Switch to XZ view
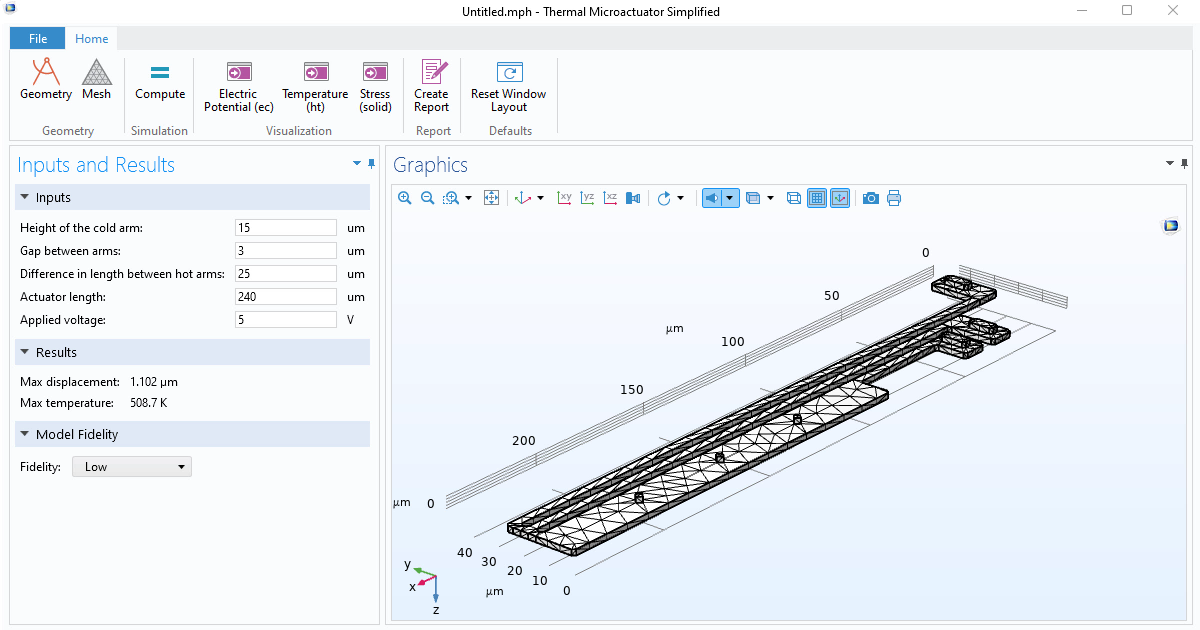 [610, 198]
